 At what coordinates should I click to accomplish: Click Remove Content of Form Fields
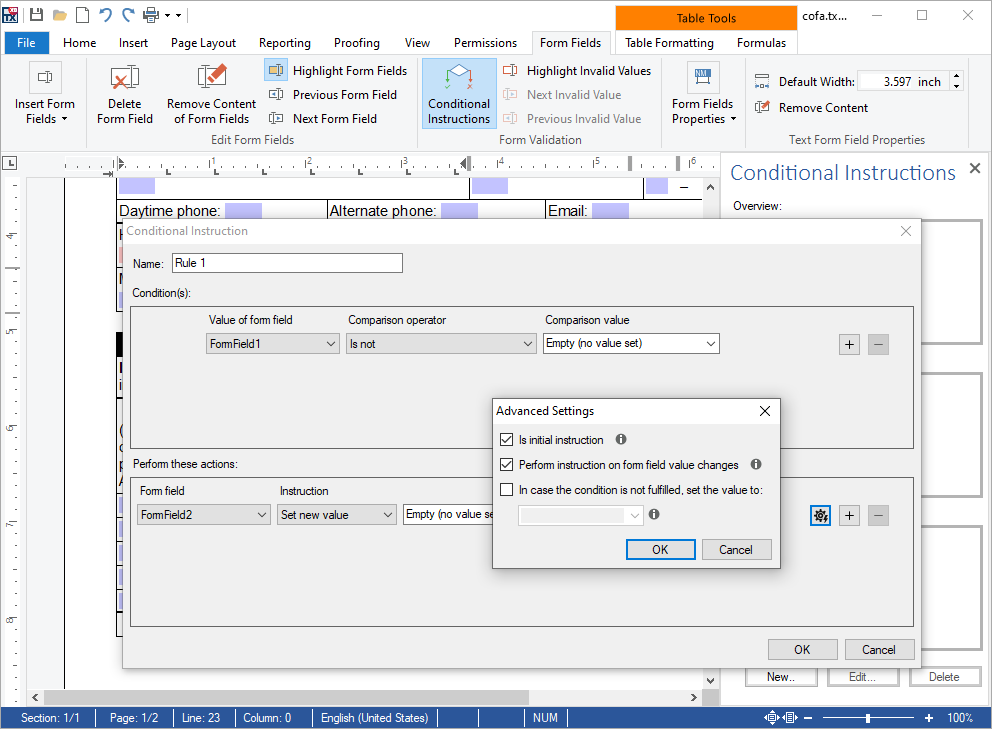tap(210, 95)
